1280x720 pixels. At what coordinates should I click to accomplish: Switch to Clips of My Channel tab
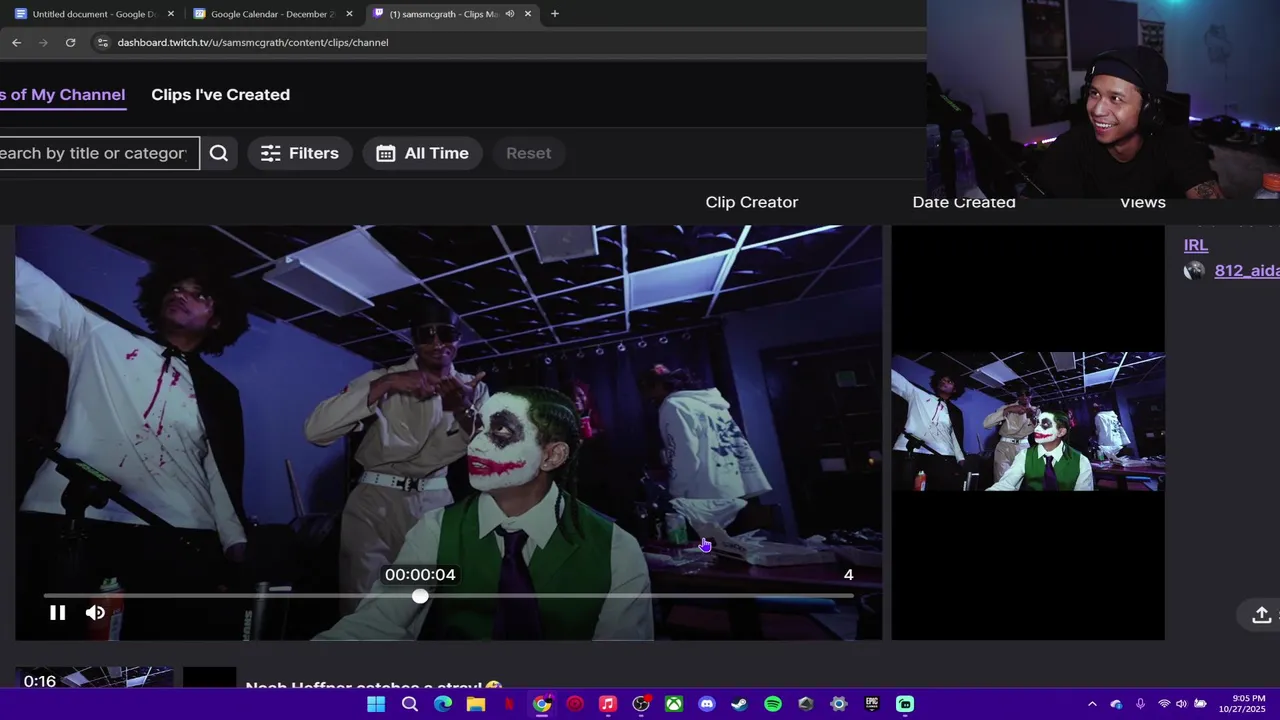[x=62, y=94]
